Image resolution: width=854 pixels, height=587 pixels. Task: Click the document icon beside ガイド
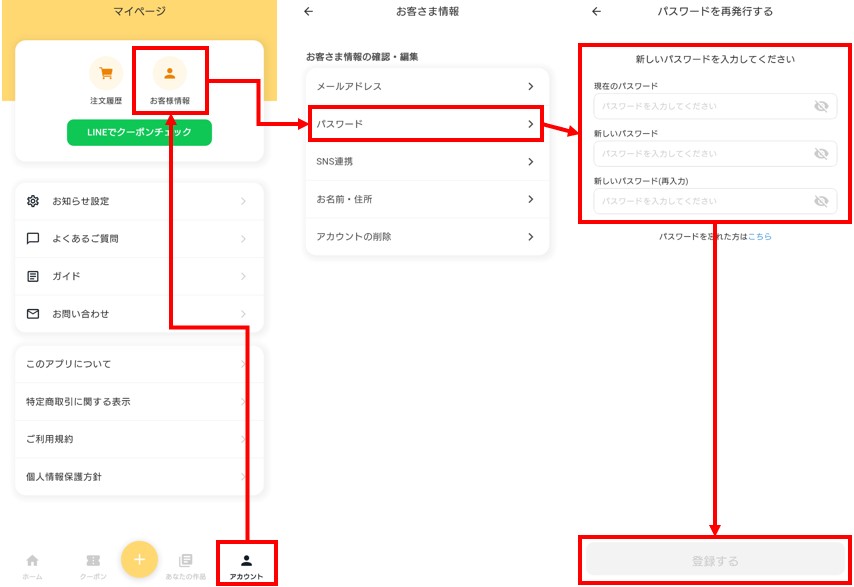coord(33,276)
